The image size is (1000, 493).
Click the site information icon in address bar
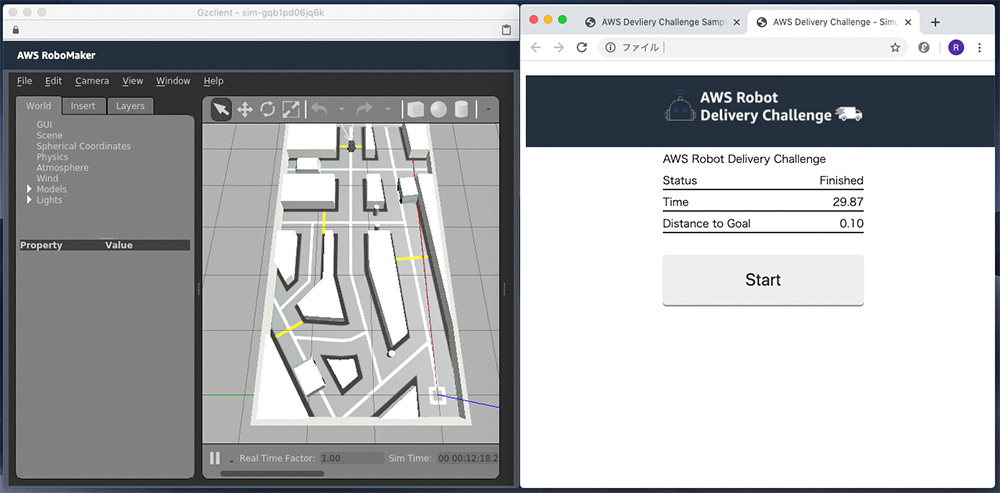coord(610,47)
